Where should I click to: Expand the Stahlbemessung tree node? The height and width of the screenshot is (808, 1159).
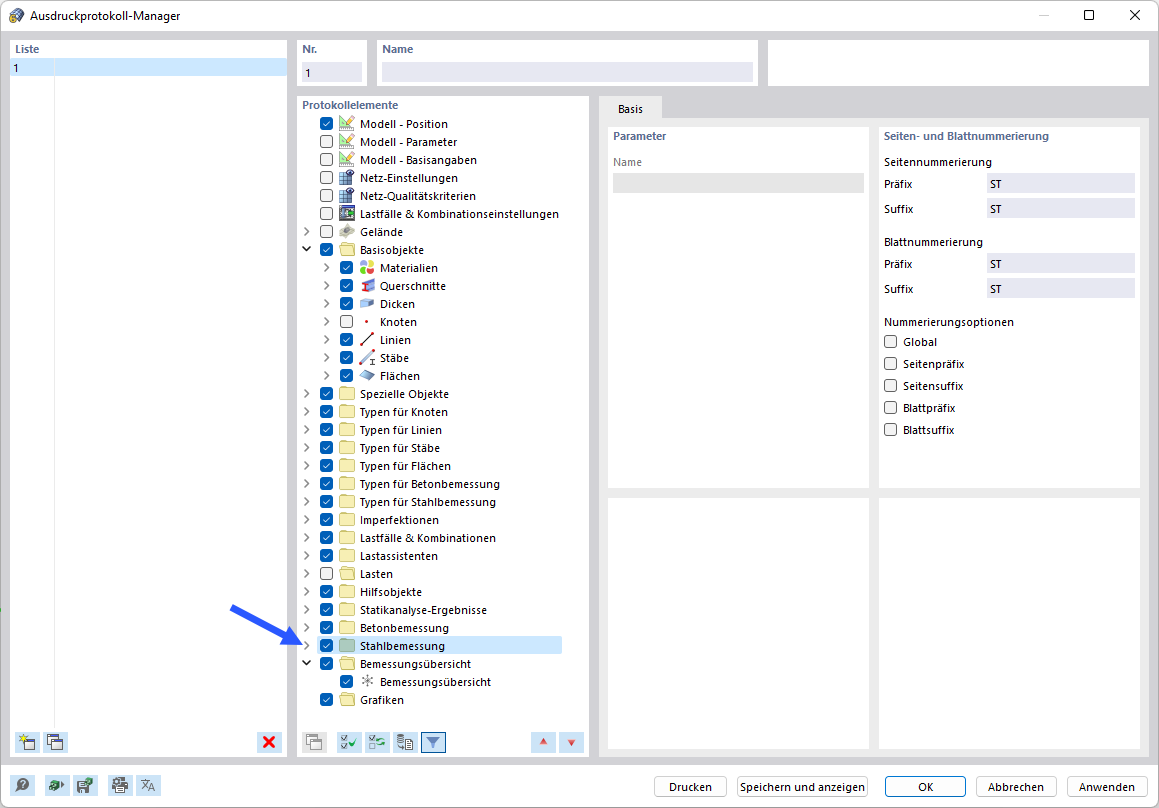[x=307, y=645]
